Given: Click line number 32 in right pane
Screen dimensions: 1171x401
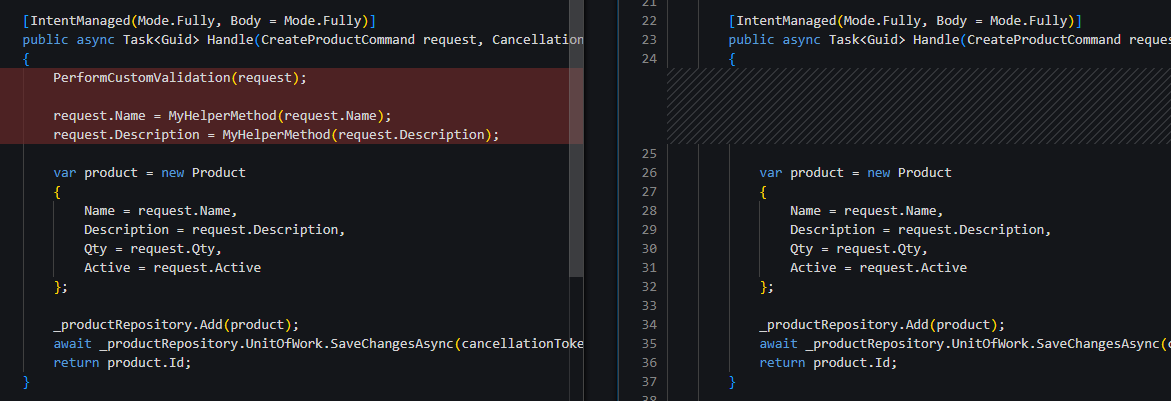Looking at the screenshot, I should (x=648, y=287).
